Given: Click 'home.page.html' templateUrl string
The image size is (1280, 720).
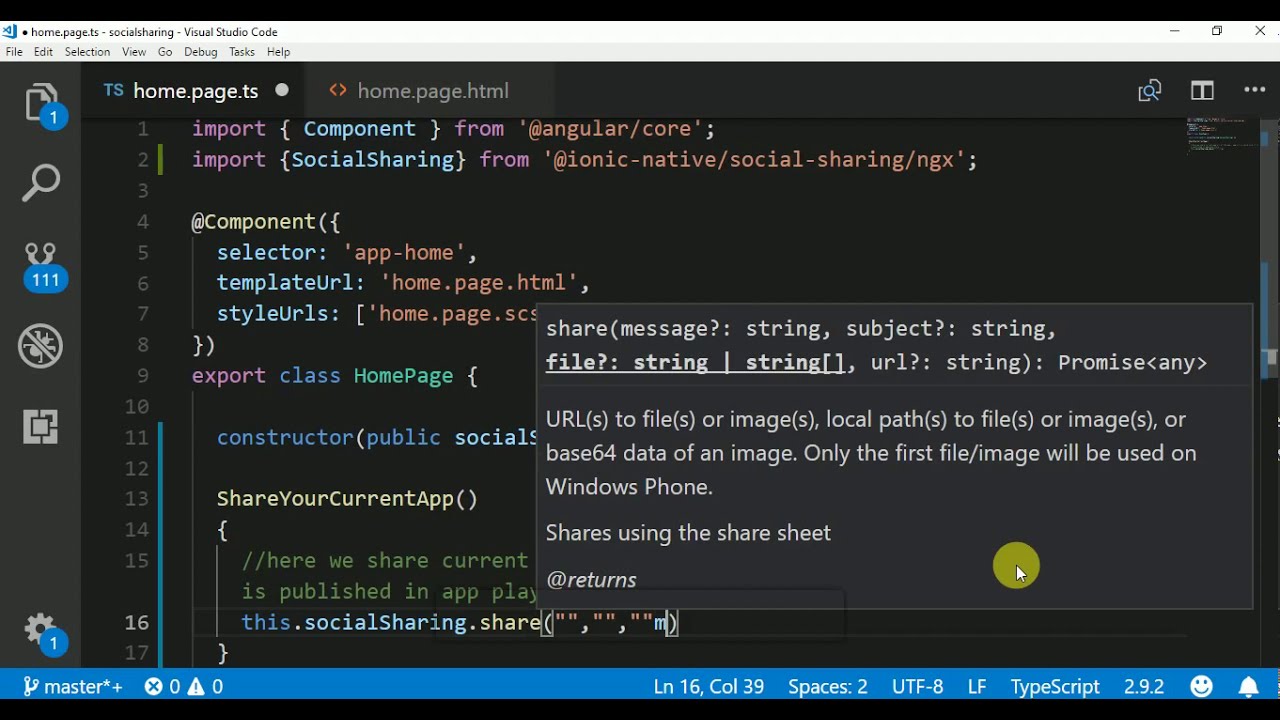Looking at the screenshot, I should pyautogui.click(x=478, y=283).
